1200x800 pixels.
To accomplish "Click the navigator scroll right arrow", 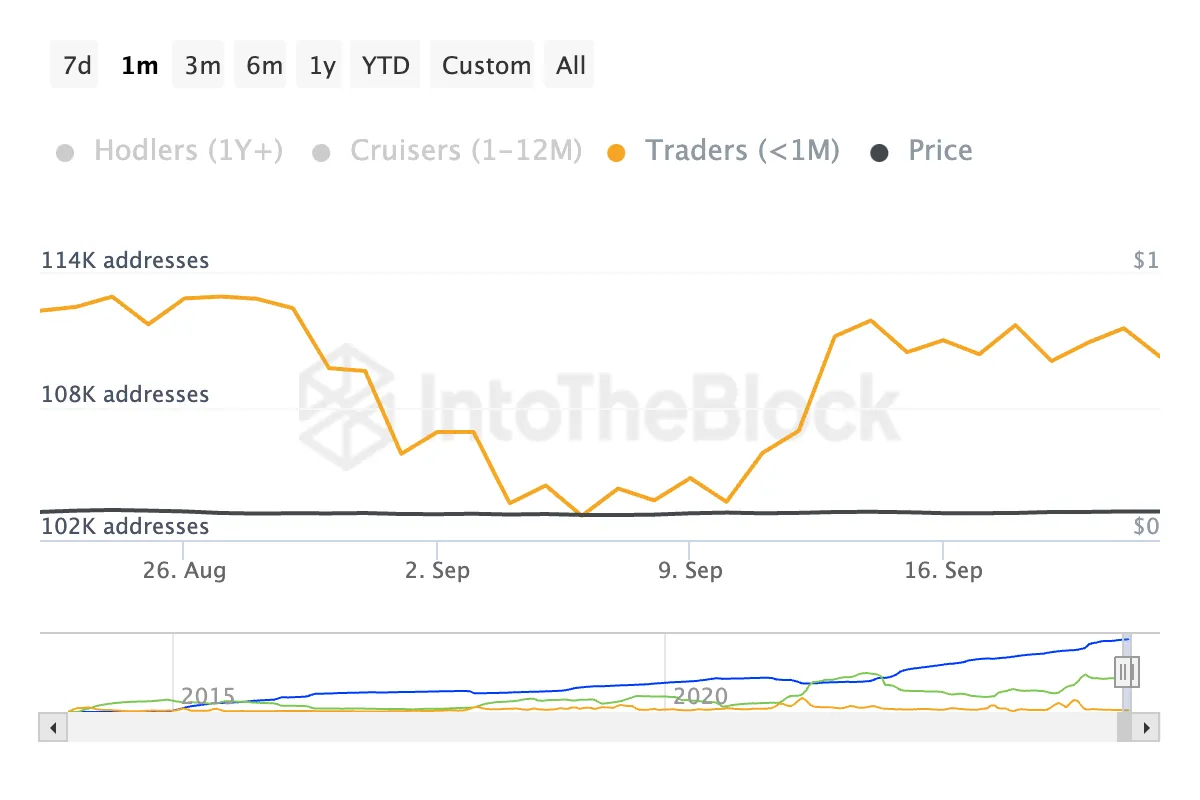I will (x=1148, y=727).
